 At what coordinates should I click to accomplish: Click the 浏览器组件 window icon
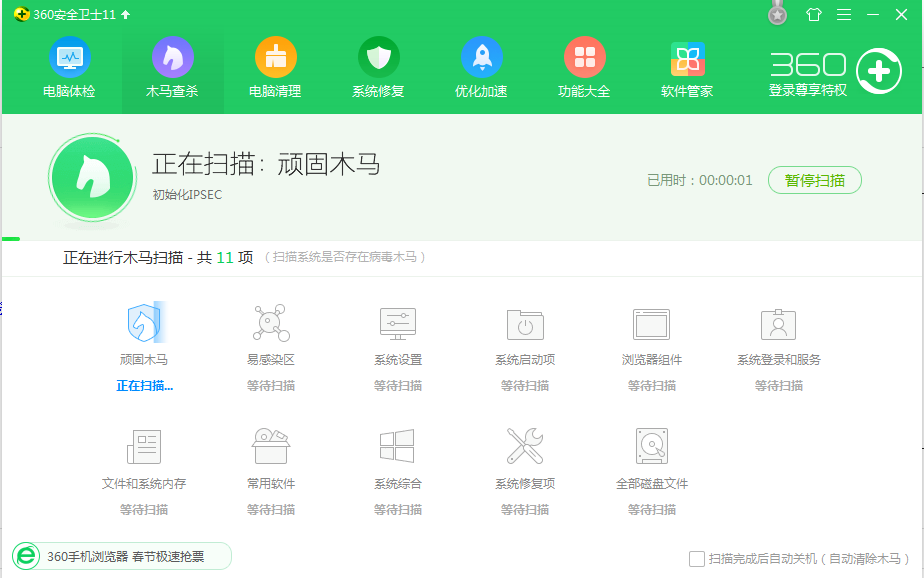[651, 324]
